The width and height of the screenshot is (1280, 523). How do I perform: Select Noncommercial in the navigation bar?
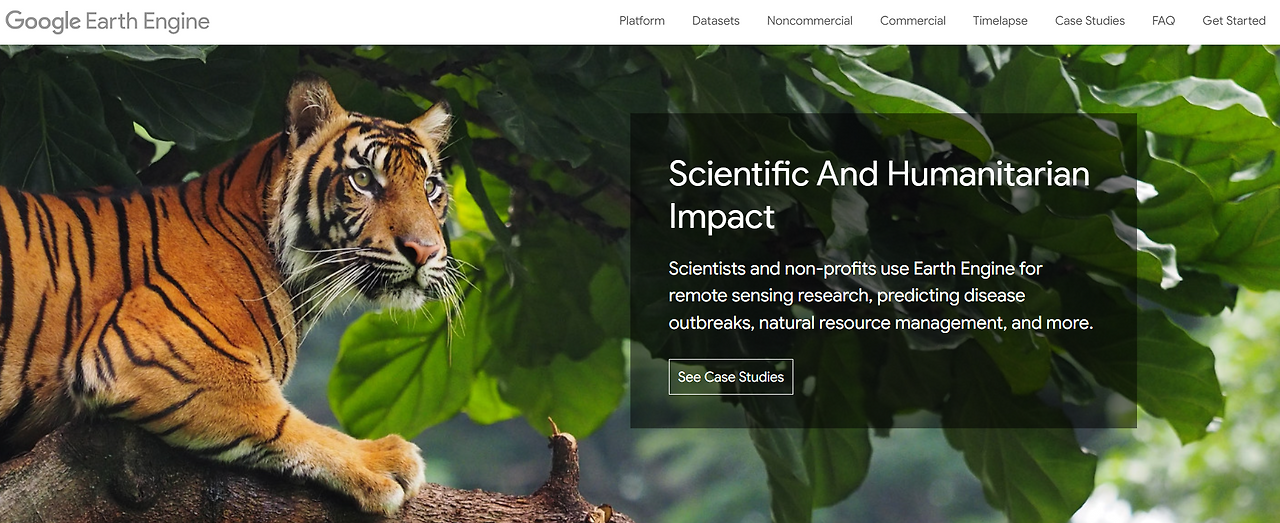(810, 21)
